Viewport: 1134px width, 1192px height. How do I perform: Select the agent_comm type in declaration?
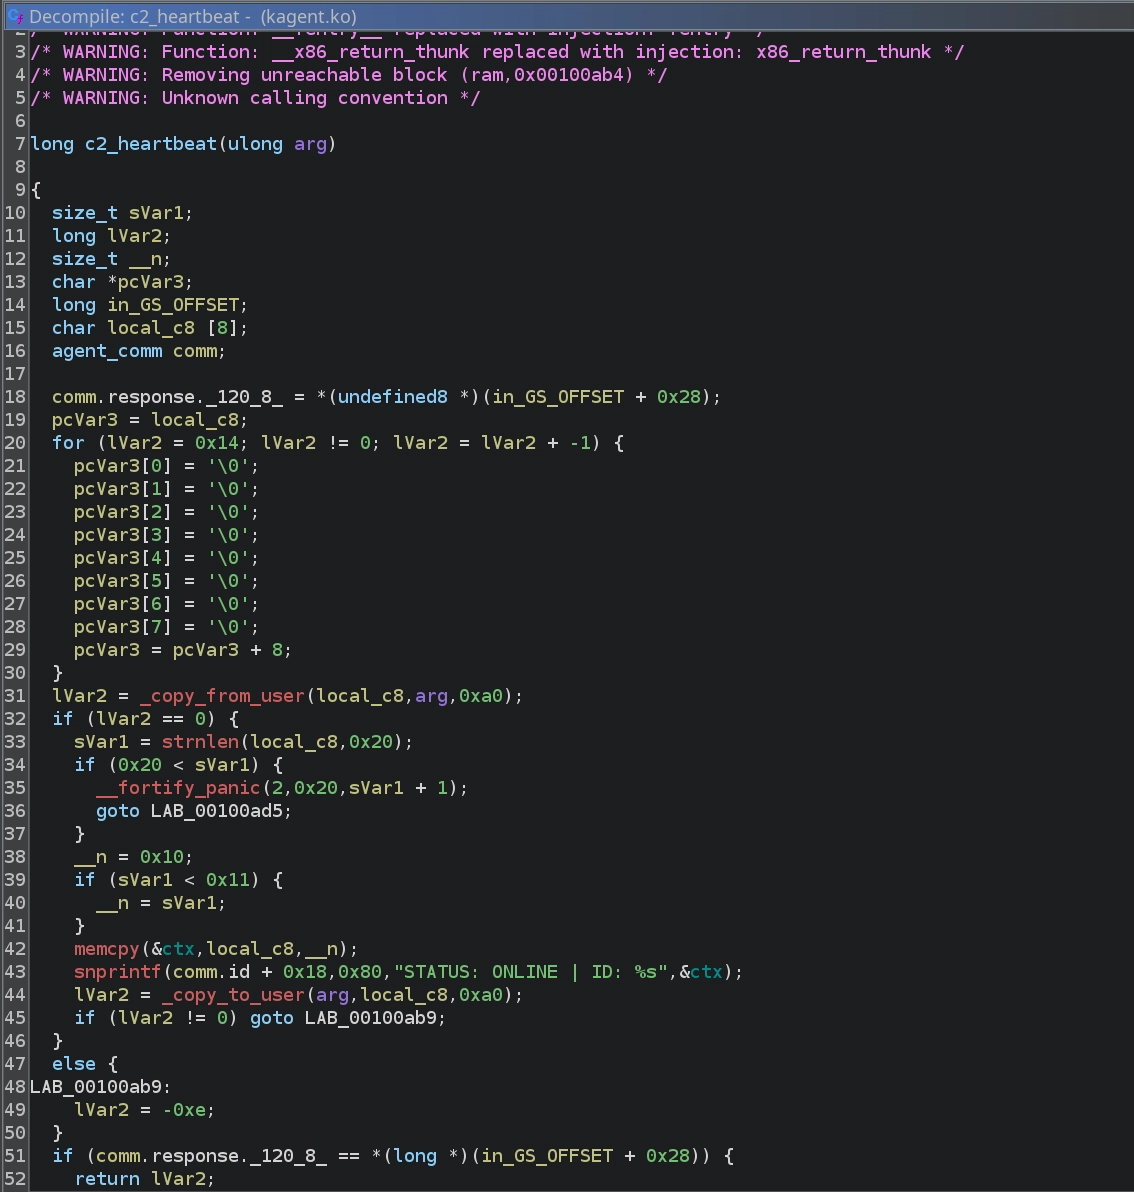106,351
